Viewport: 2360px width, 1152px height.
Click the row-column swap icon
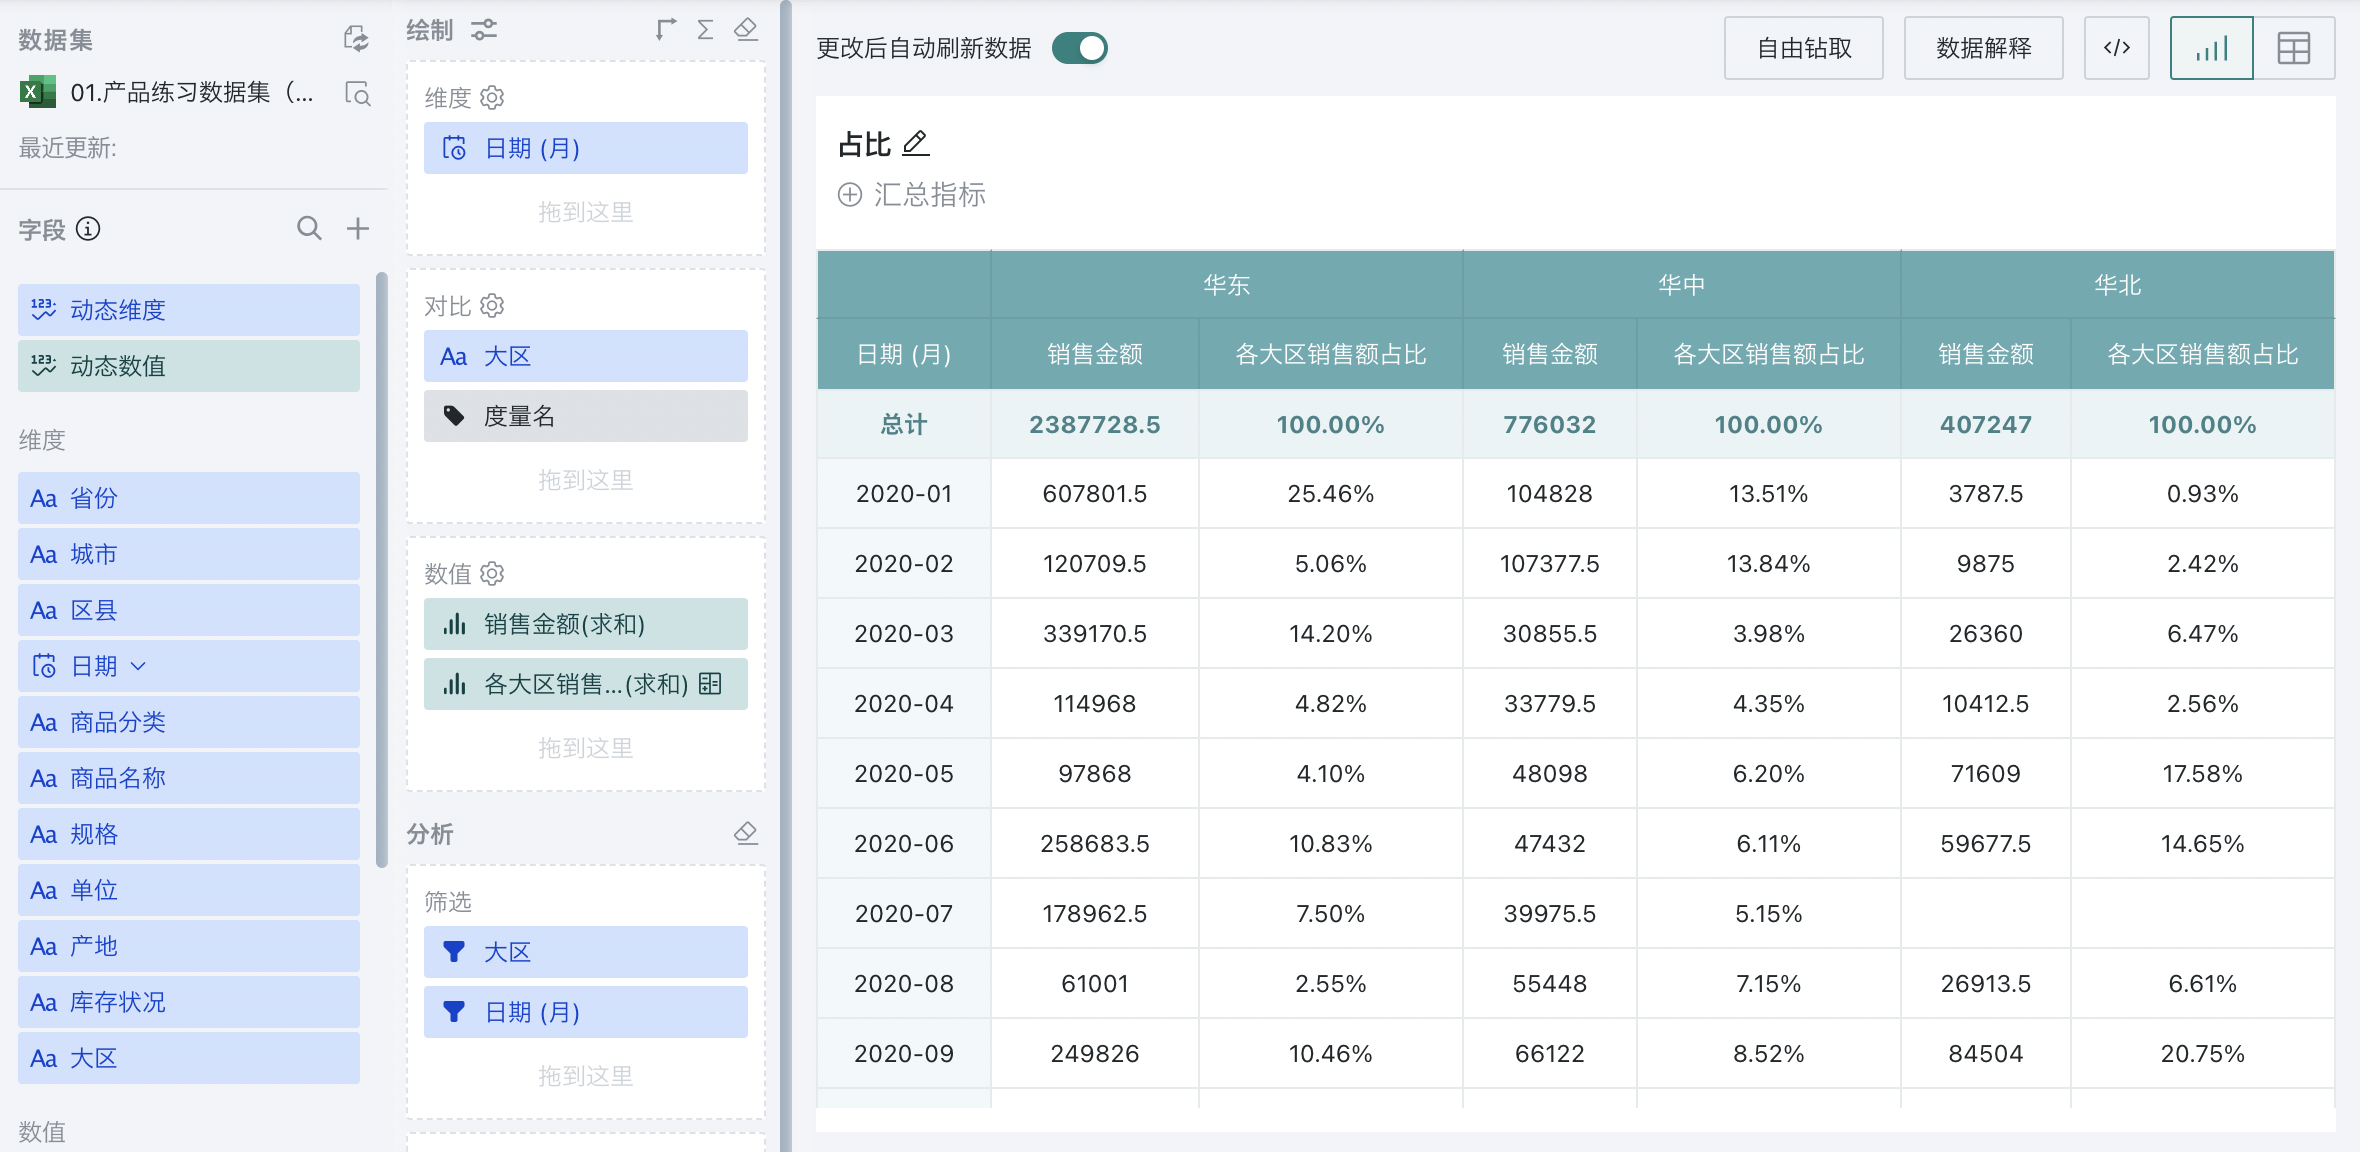pyautogui.click(x=665, y=30)
